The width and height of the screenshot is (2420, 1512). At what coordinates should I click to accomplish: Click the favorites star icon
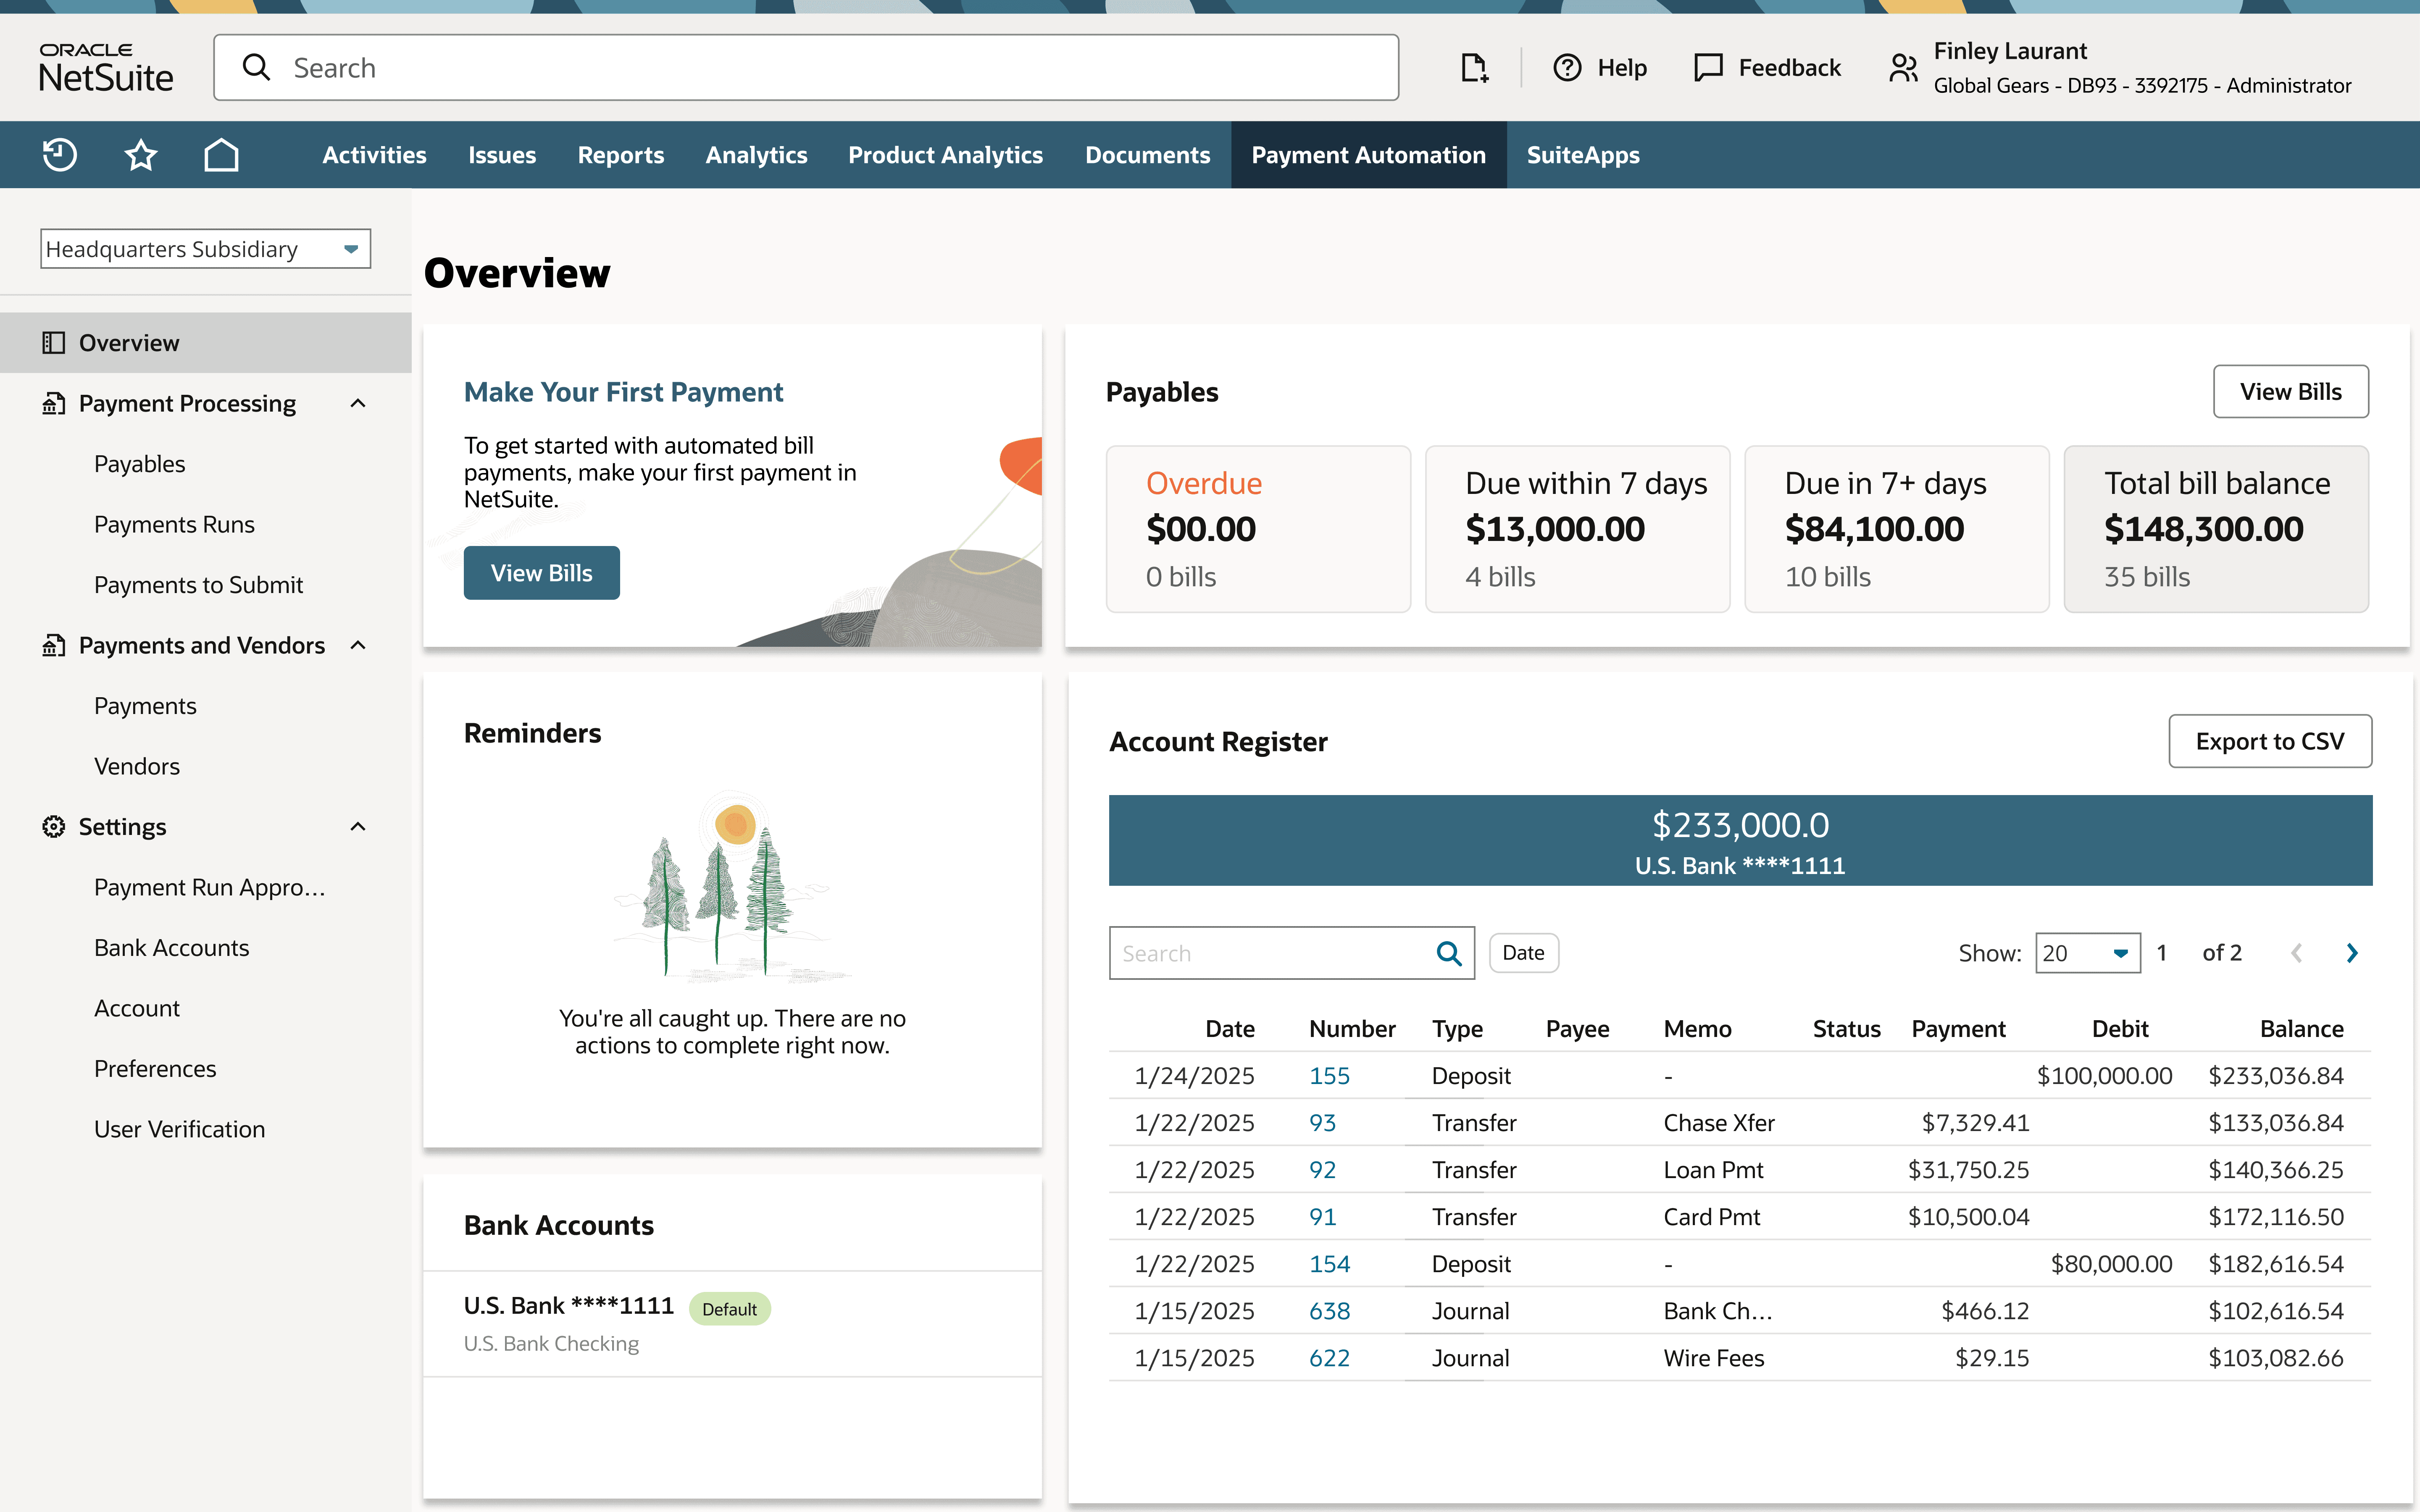141,155
